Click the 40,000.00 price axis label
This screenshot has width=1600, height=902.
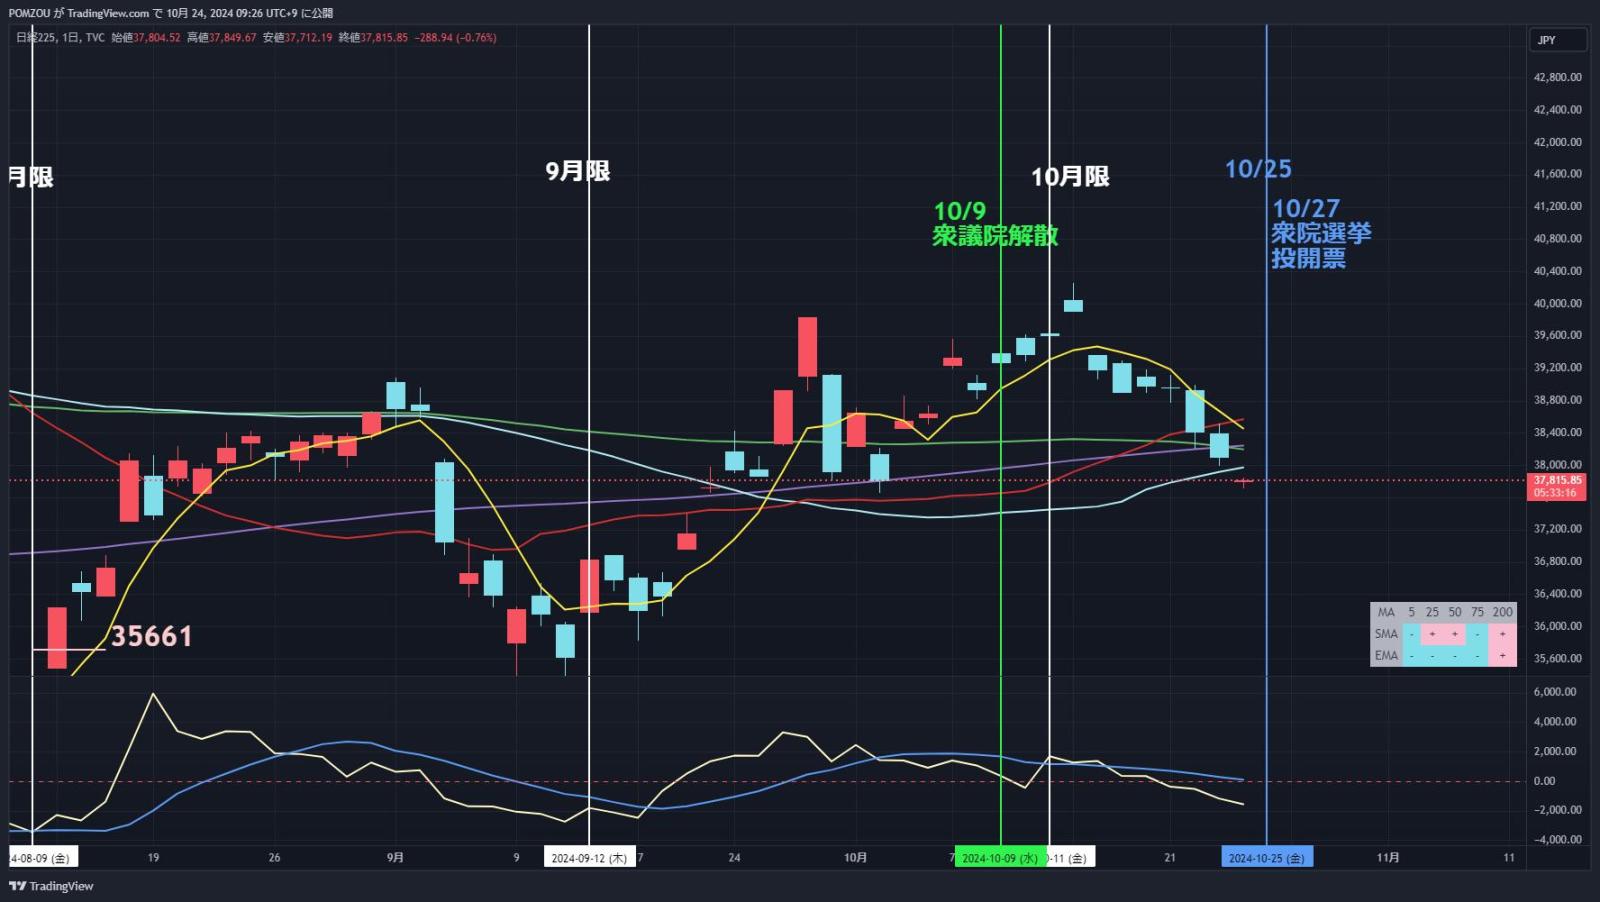(x=1558, y=303)
